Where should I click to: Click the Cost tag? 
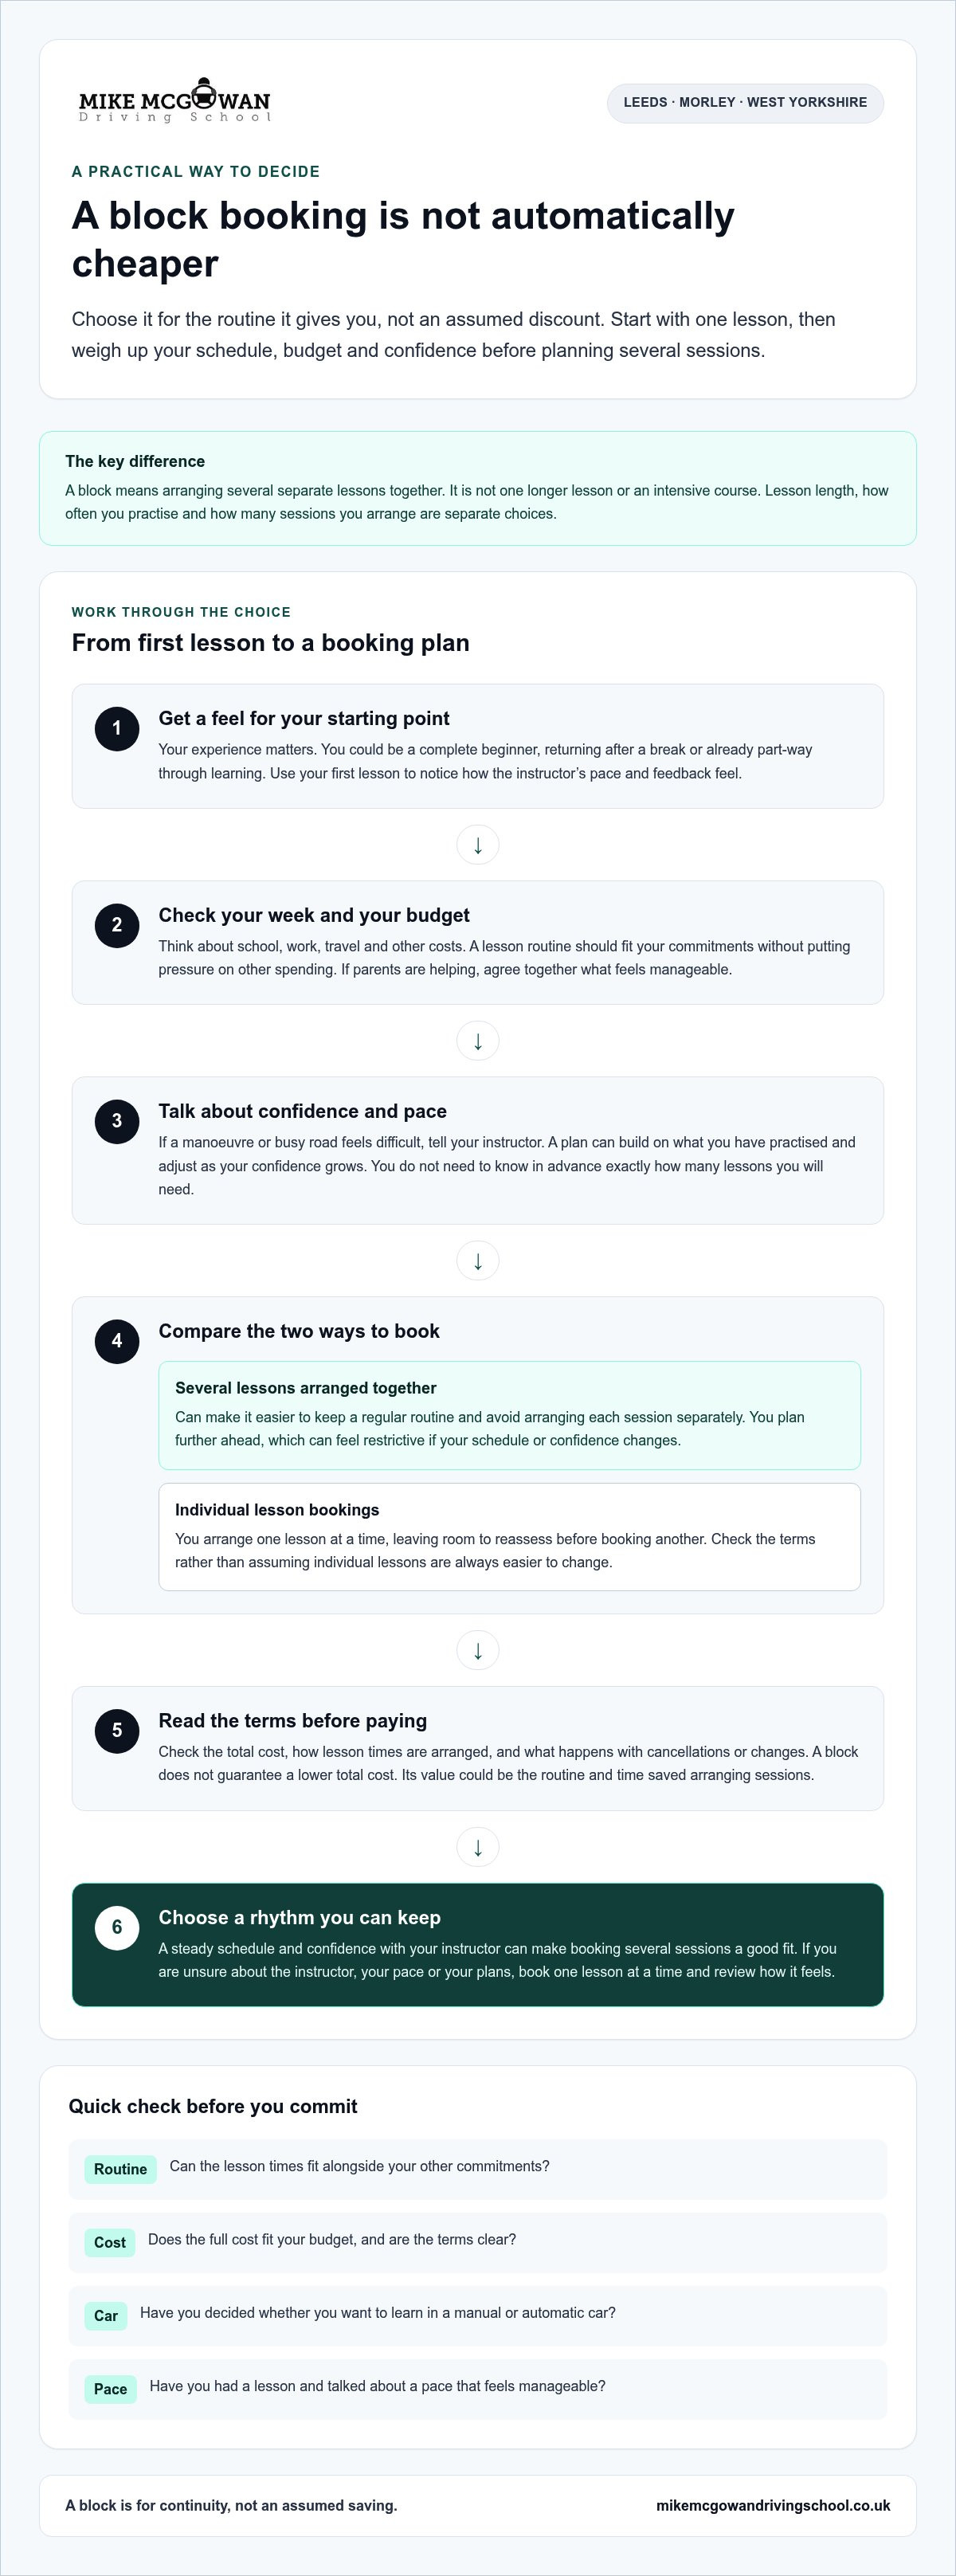point(110,2242)
